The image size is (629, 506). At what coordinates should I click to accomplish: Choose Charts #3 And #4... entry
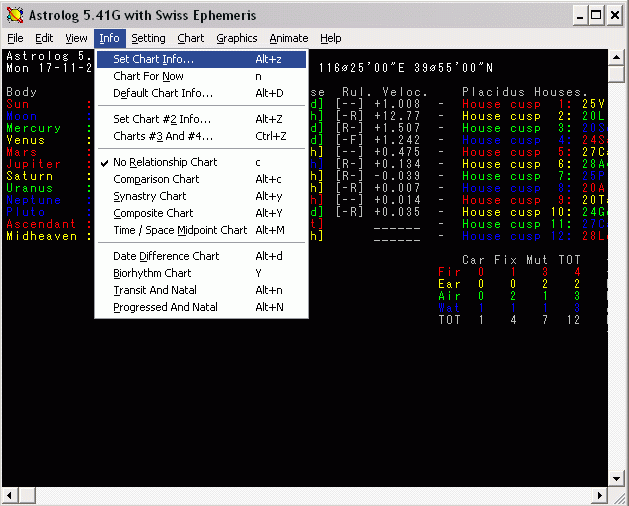201,136
